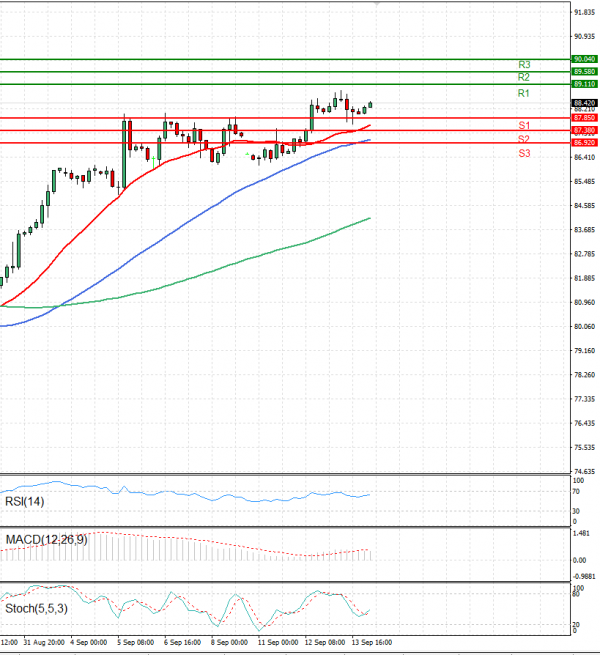Click the 85.485 price axis value
The height and width of the screenshot is (655, 600).
click(585, 182)
